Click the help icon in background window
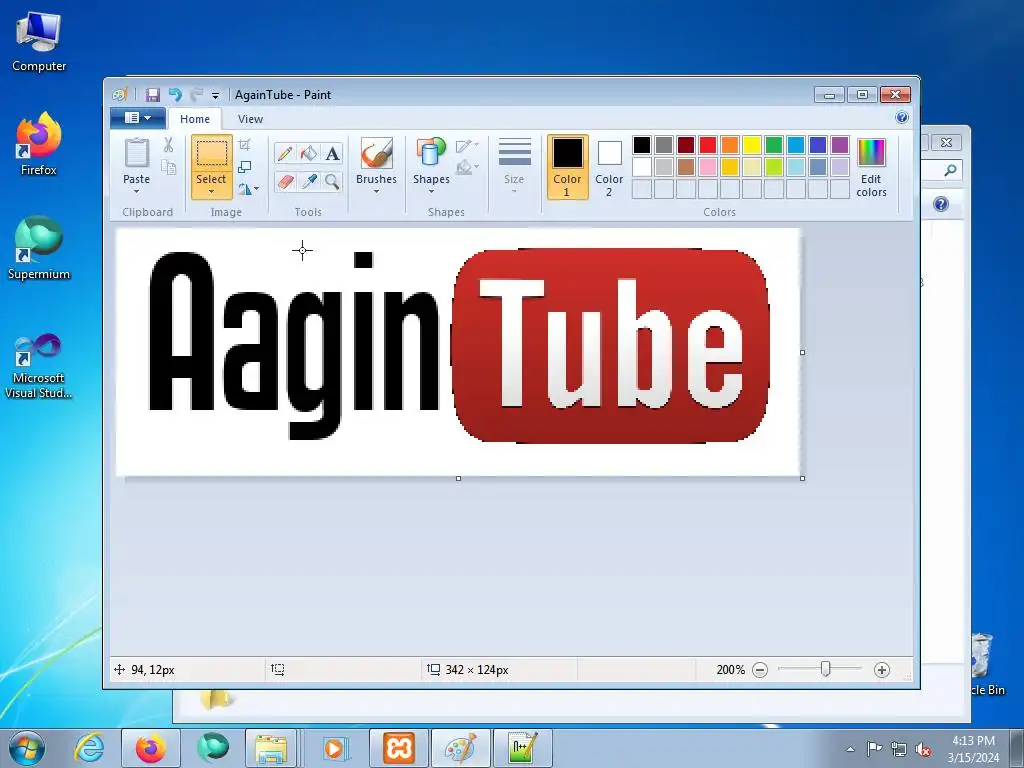 (940, 204)
